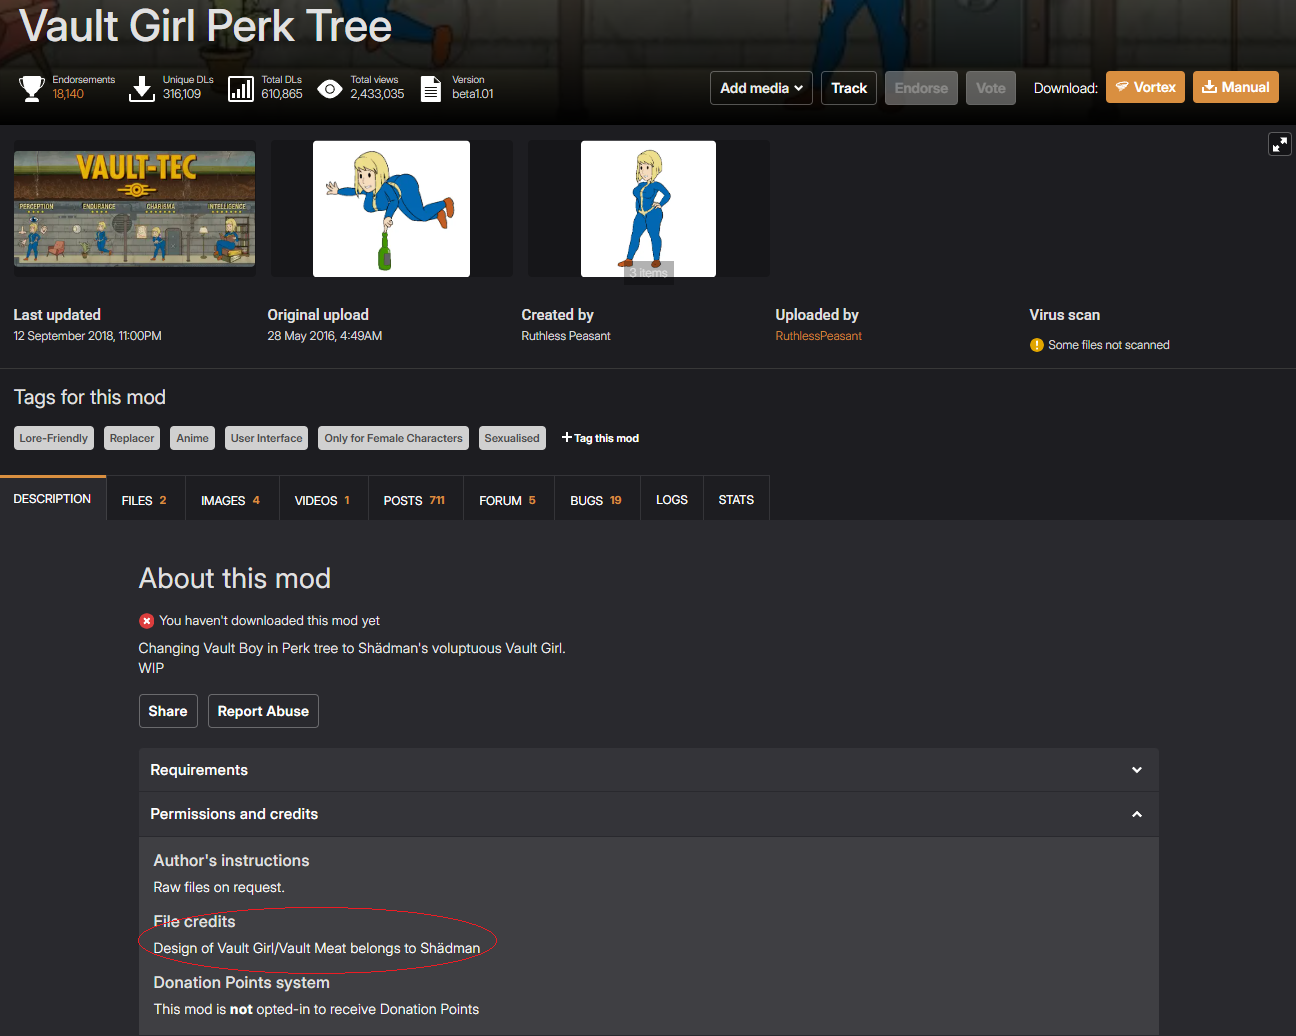Click the Donation Points opt-in statement
Image resolution: width=1296 pixels, height=1036 pixels.
(316, 1009)
